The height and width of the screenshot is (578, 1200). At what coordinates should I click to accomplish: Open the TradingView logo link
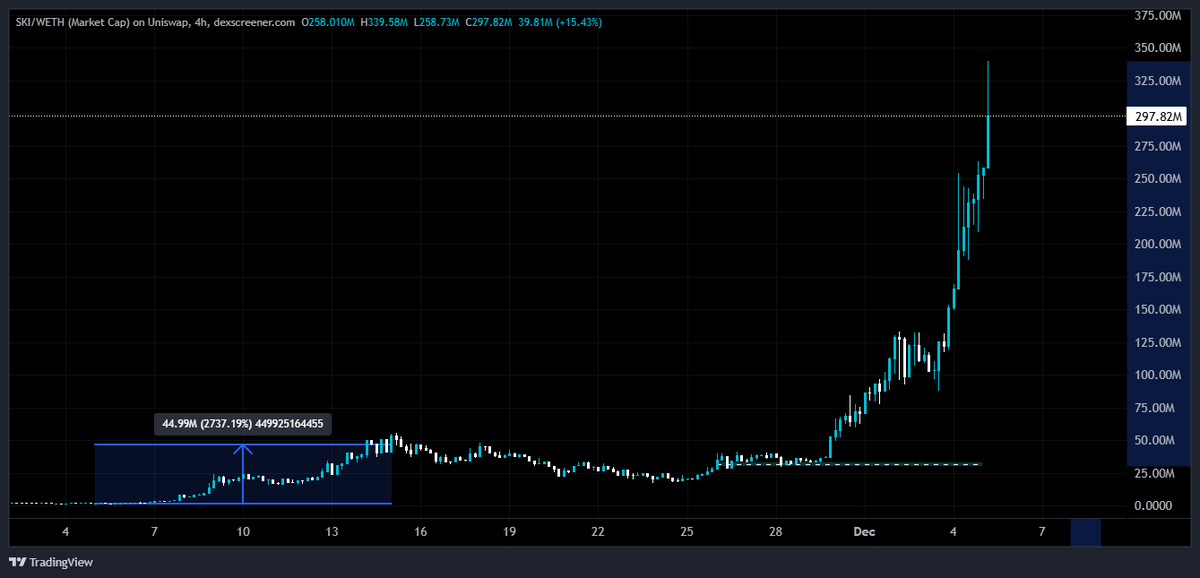(51, 562)
